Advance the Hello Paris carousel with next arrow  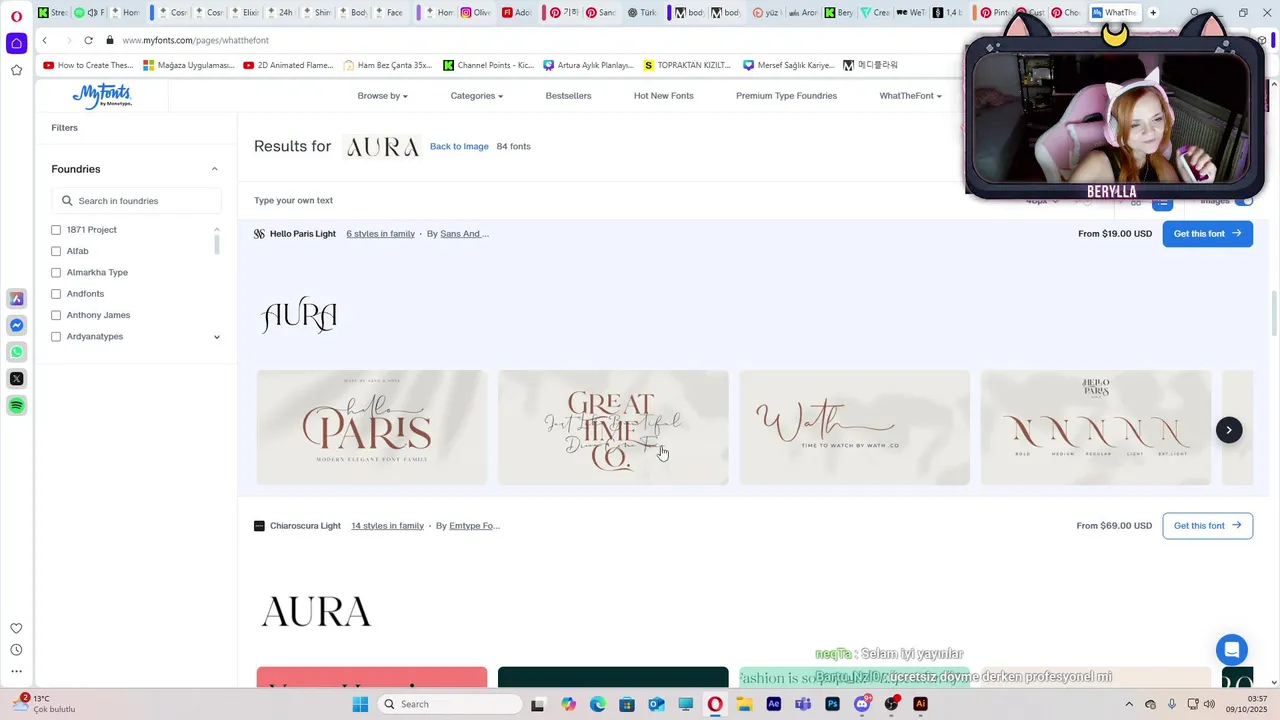(1229, 430)
